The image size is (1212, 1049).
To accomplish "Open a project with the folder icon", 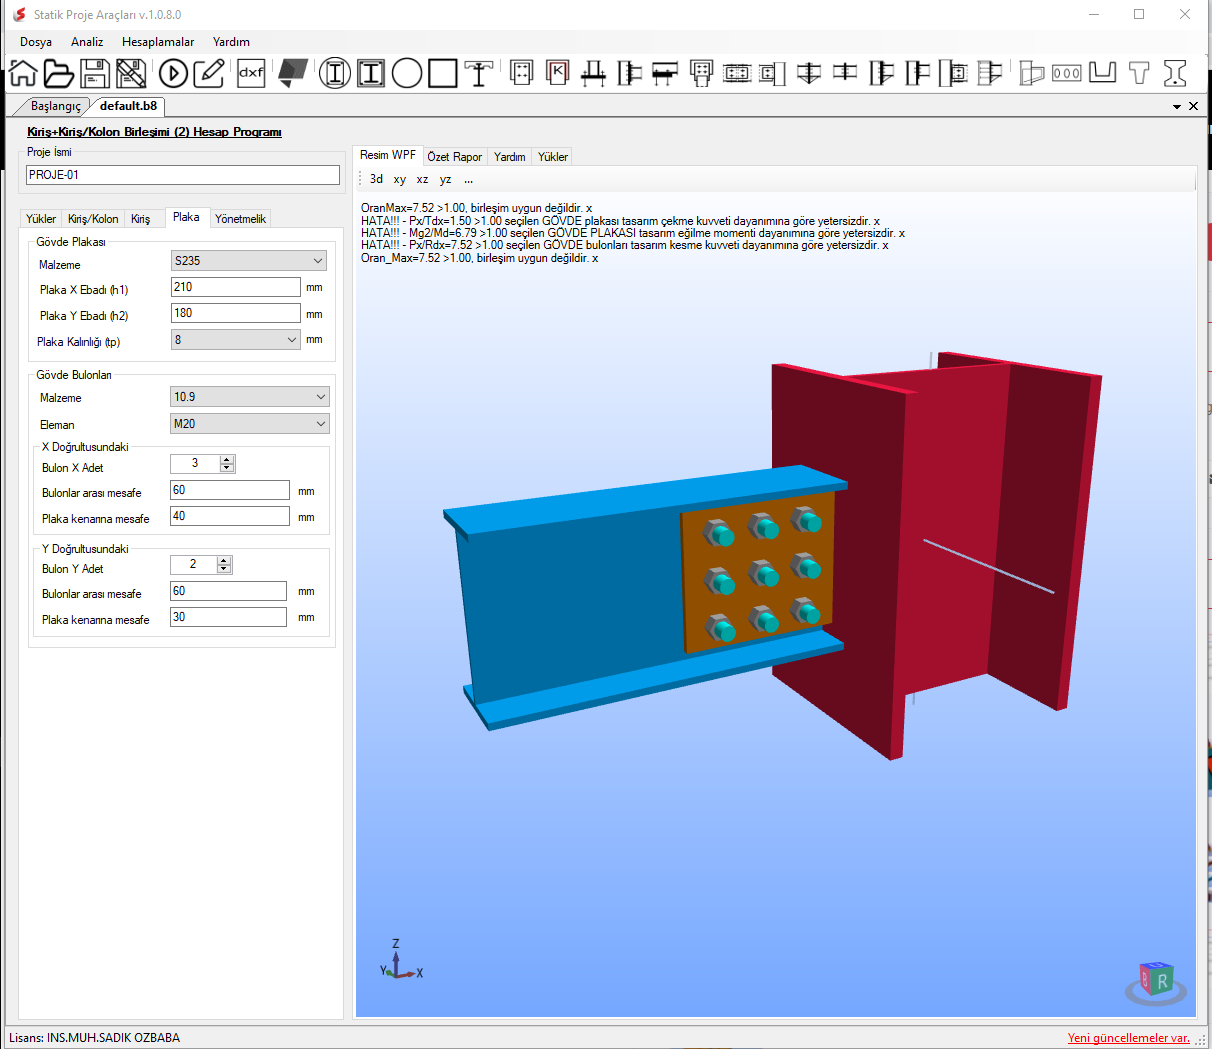I will tap(58, 73).
